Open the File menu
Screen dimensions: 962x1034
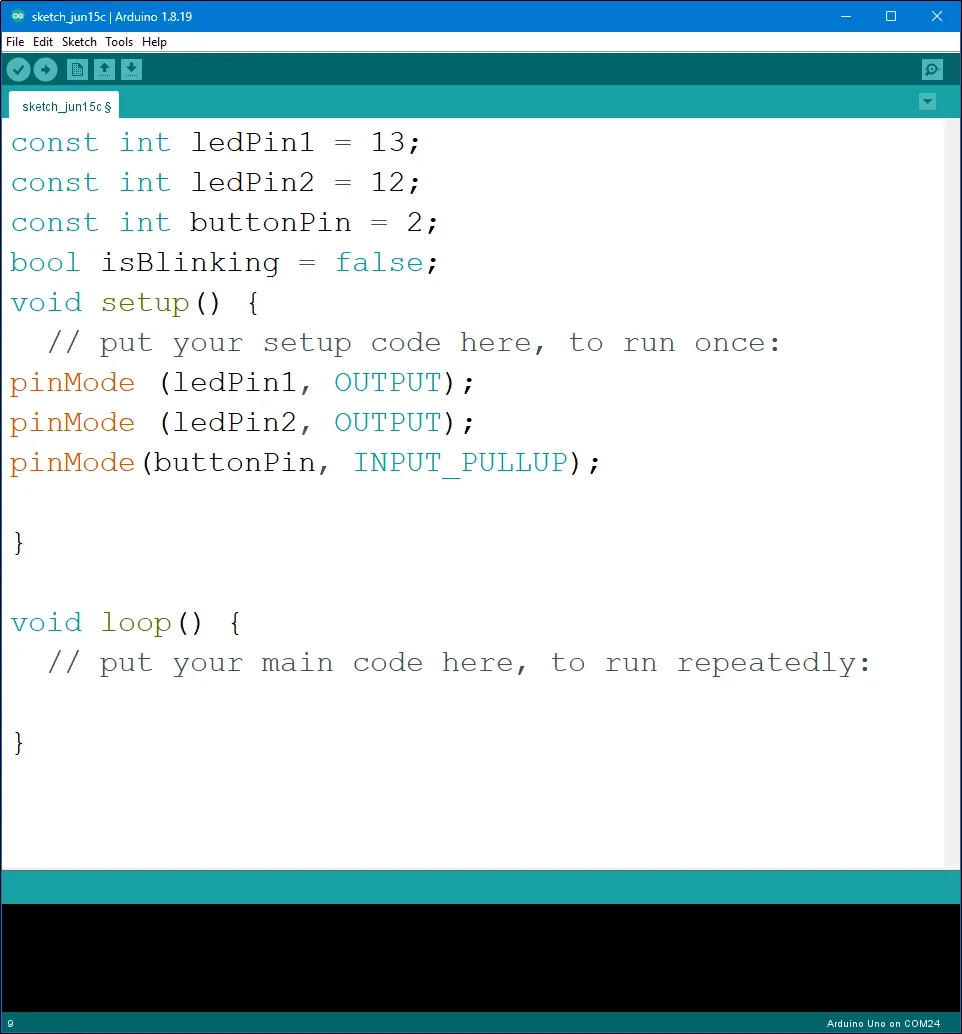15,42
